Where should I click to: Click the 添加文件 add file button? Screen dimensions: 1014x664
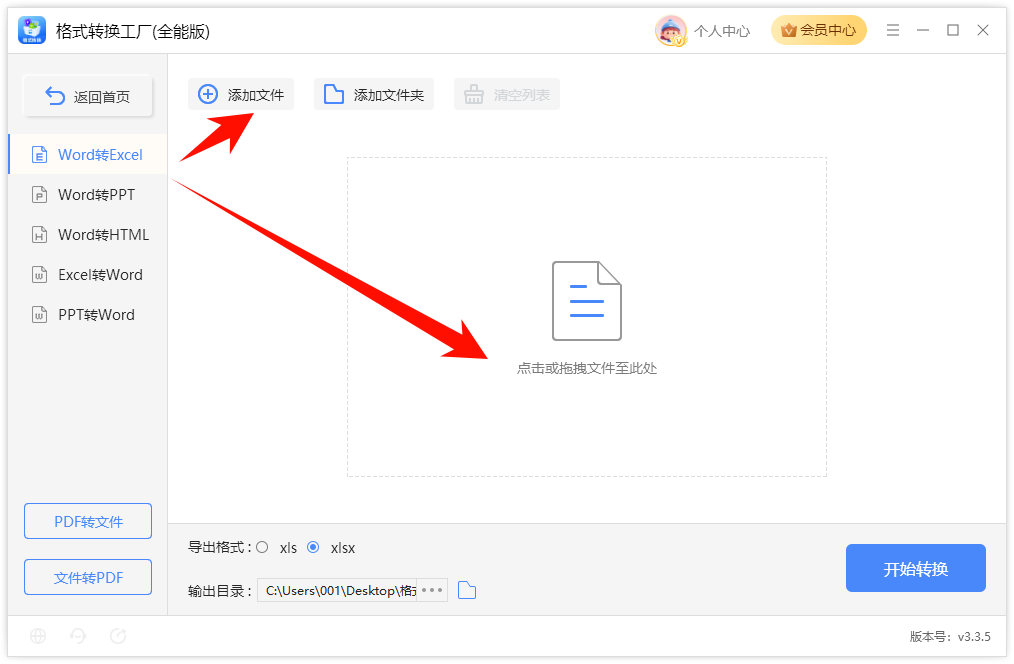click(241, 94)
